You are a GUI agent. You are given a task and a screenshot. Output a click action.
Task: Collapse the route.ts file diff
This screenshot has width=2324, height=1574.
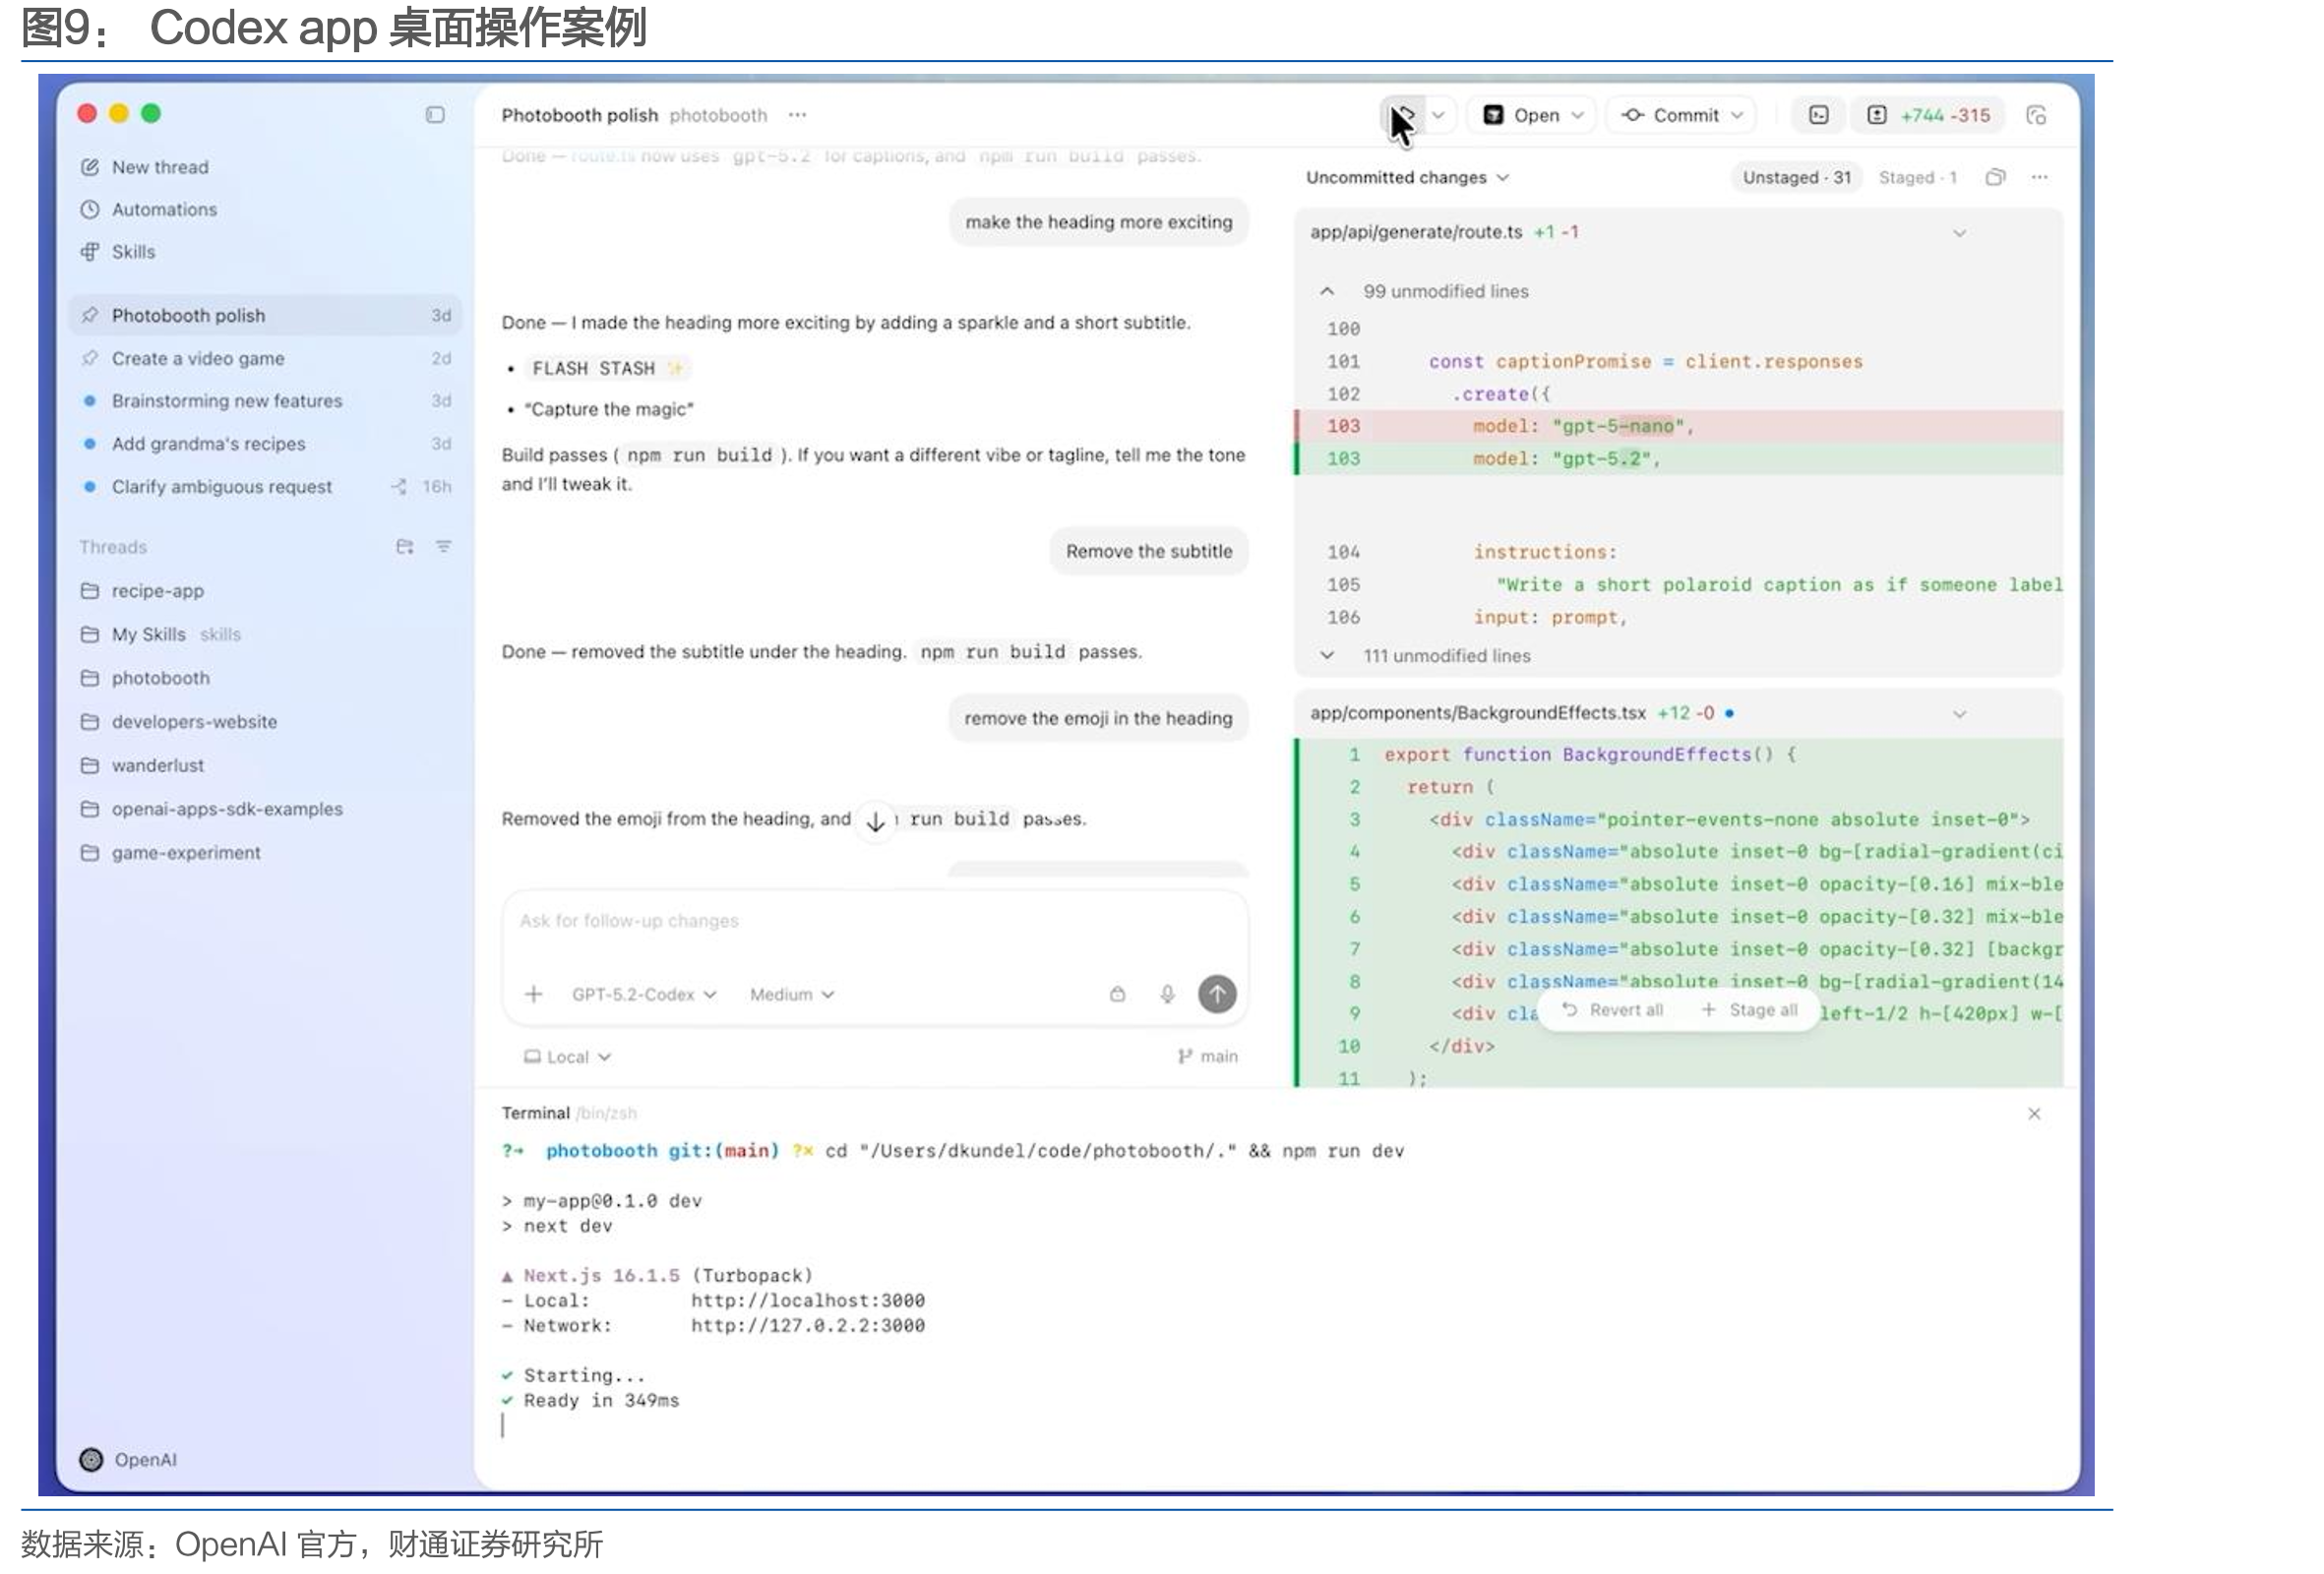click(1959, 233)
